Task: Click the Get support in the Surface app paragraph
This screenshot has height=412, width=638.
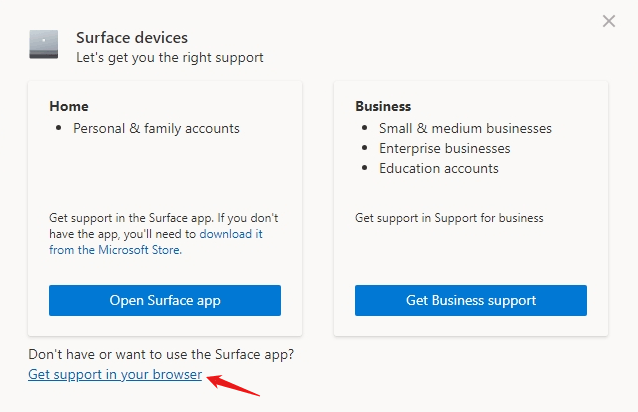Action: pyautogui.click(x=164, y=234)
